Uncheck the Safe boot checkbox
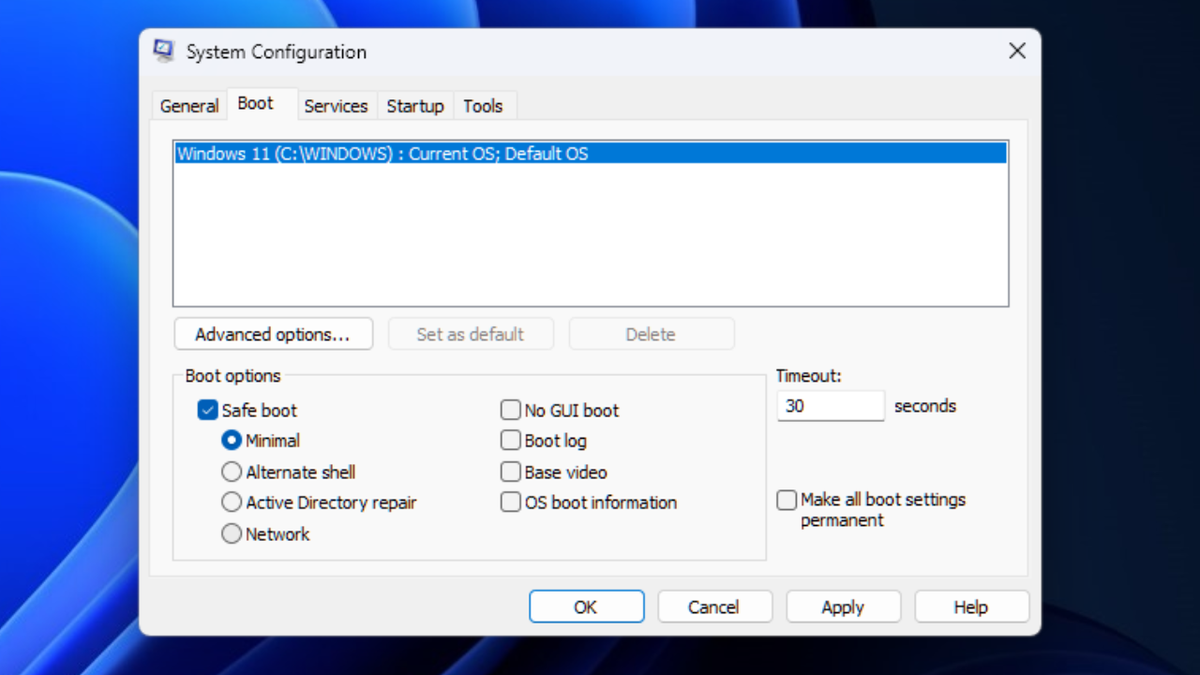This screenshot has height=675, width=1200. (208, 410)
